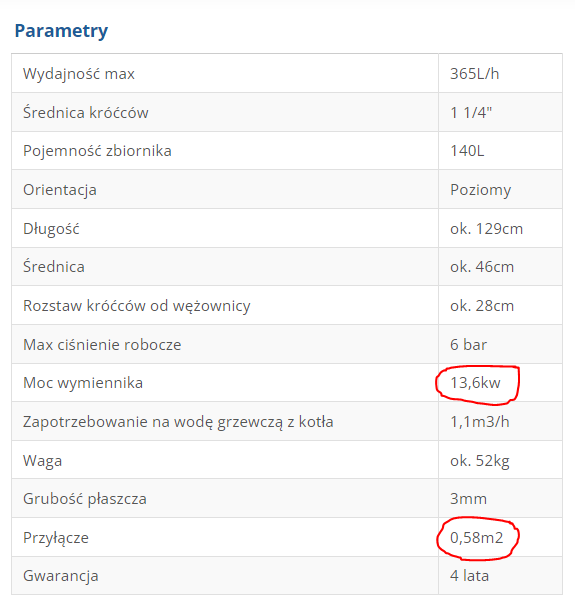Click the 1,1m3/h heating water value
575x613 pixels.
click(480, 422)
